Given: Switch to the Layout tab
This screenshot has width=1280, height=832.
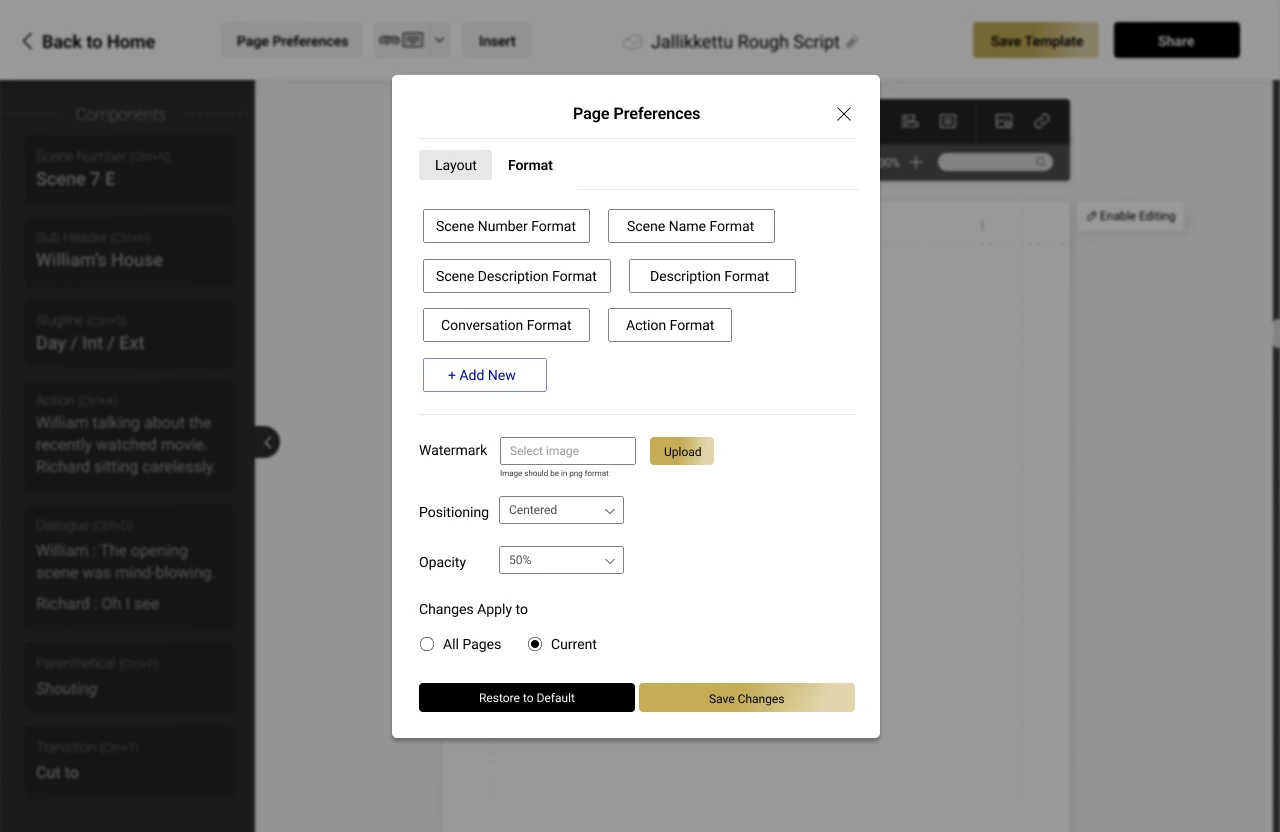Looking at the screenshot, I should pyautogui.click(x=455, y=165).
